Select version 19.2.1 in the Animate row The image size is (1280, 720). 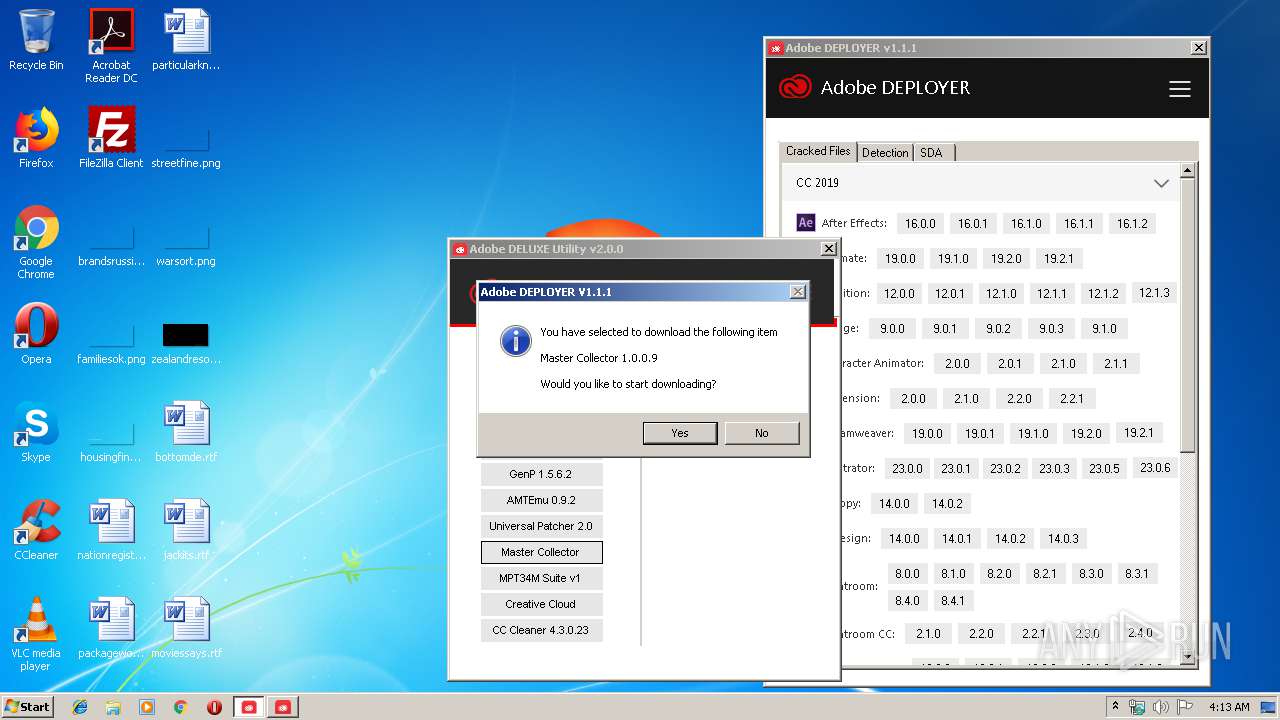1059,259
